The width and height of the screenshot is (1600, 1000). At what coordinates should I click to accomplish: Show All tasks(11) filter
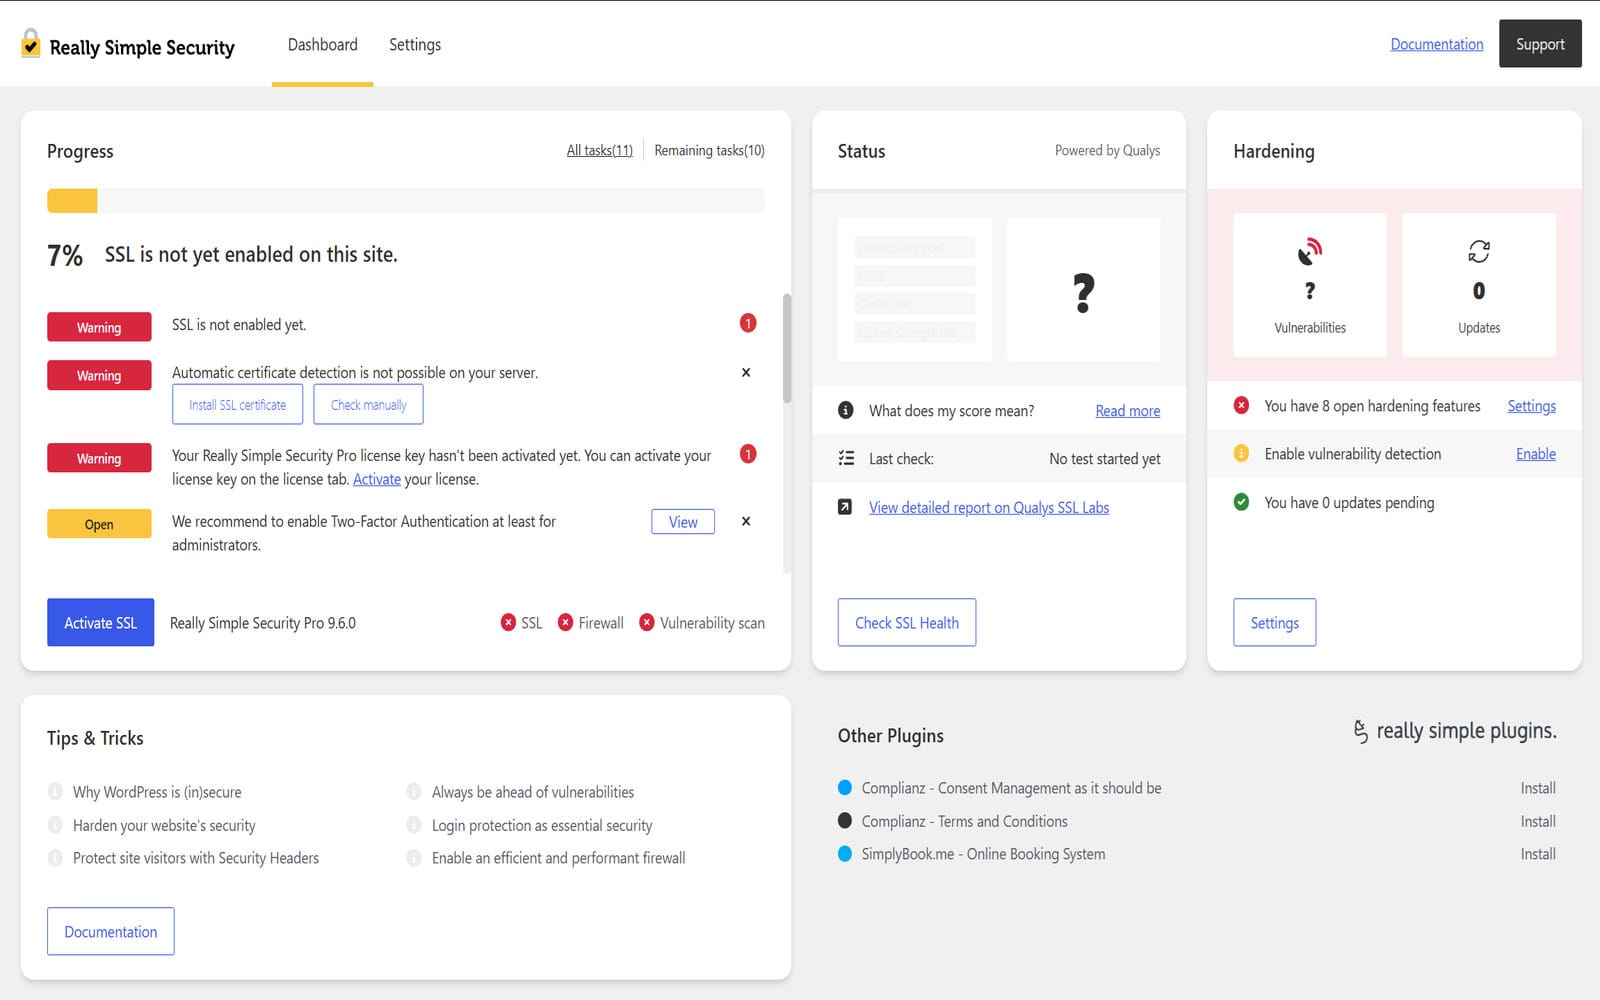[x=600, y=150]
